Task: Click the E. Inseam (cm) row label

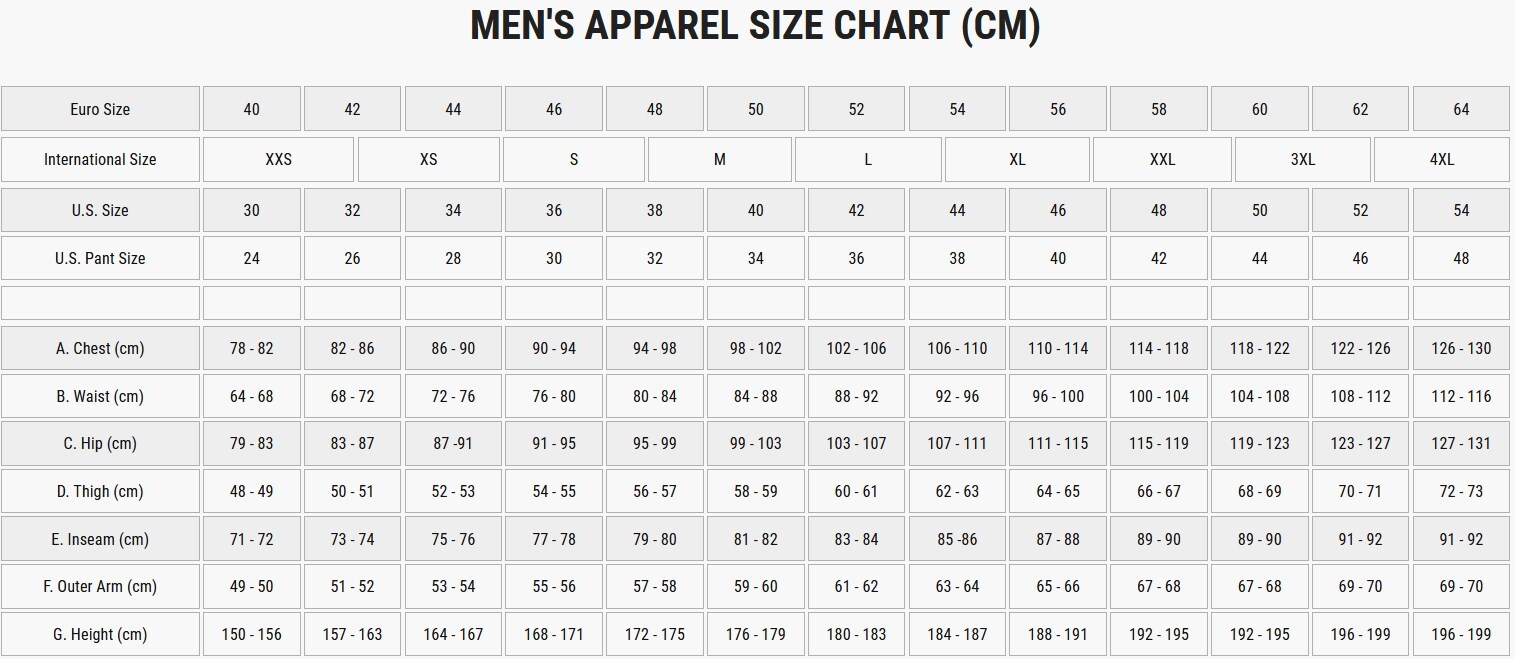Action: 100,539
